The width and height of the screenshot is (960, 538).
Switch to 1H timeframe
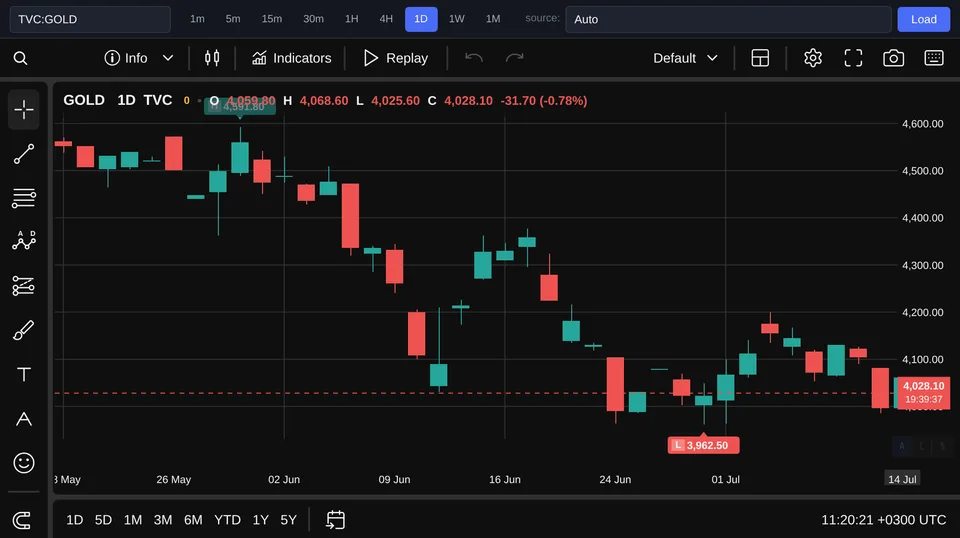pos(351,19)
